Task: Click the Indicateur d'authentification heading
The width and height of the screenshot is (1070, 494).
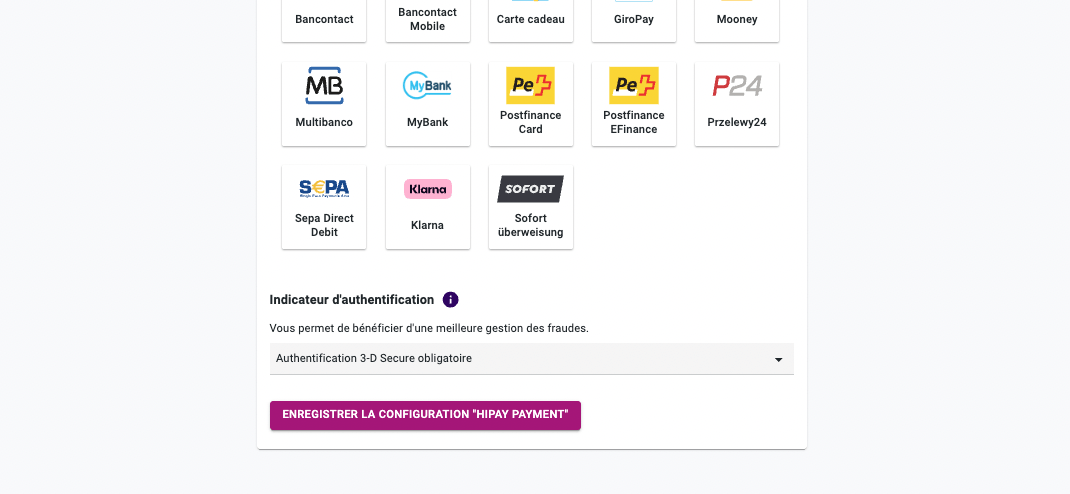Action: coord(351,300)
